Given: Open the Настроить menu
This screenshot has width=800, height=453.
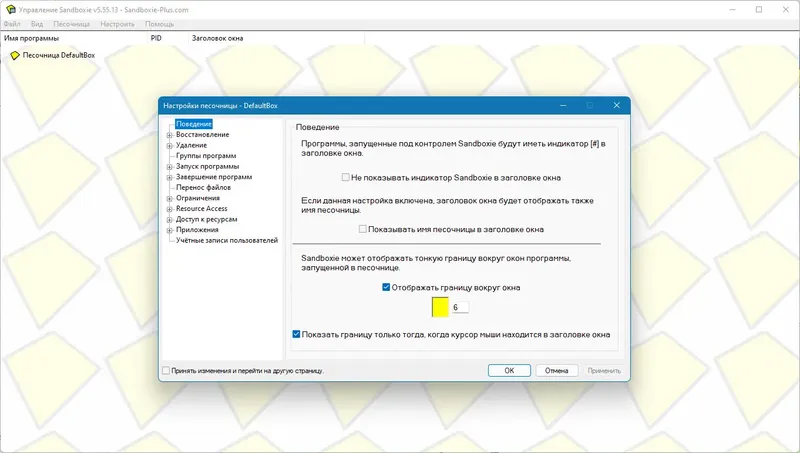Looking at the screenshot, I should tap(117, 24).
